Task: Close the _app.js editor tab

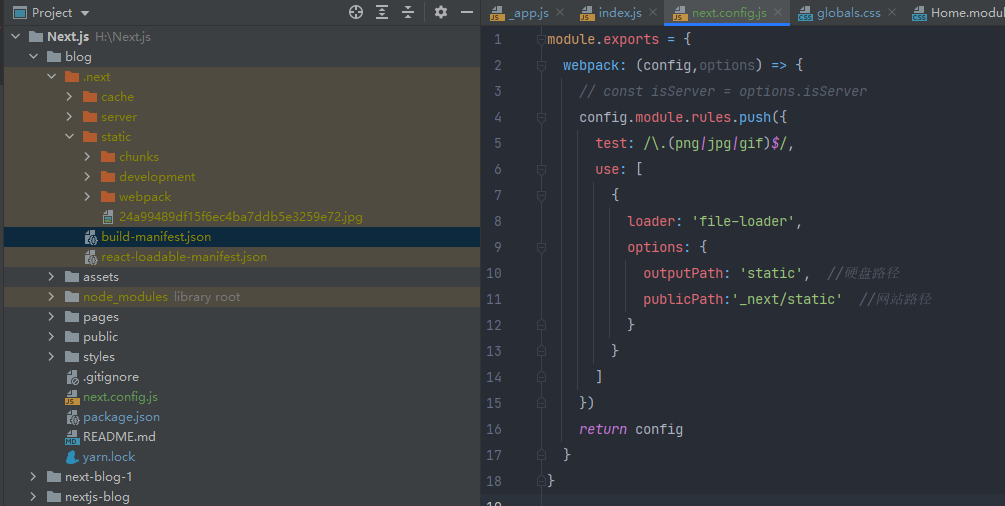Action: click(560, 13)
